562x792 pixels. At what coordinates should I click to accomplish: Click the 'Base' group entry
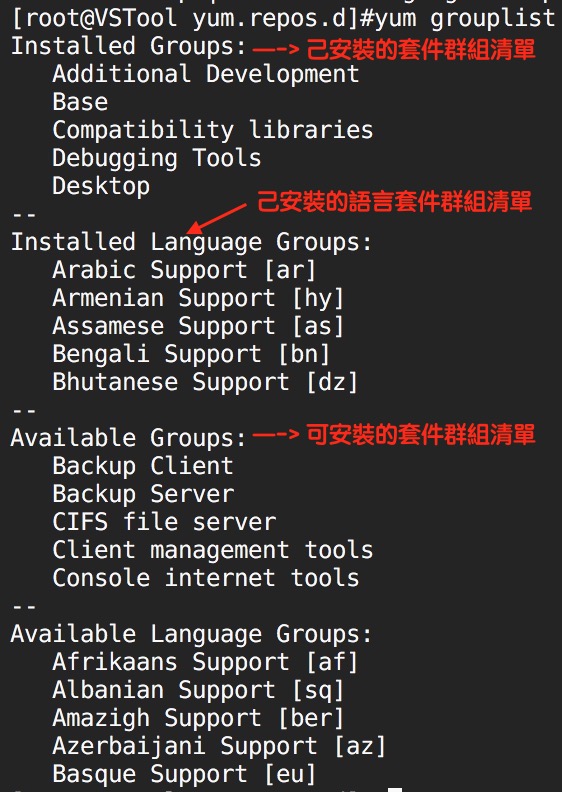tap(80, 102)
